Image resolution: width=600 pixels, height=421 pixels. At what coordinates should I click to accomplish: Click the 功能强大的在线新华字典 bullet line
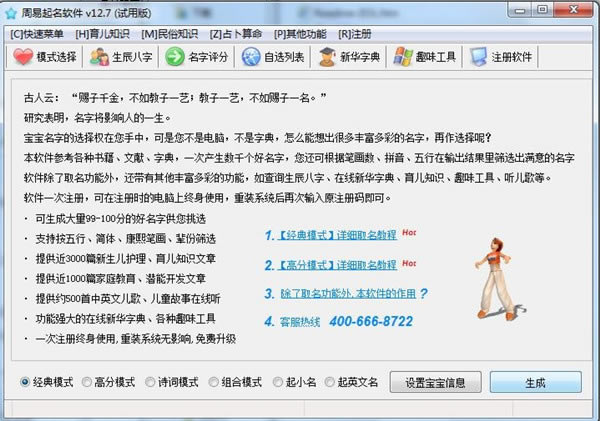[126, 318]
